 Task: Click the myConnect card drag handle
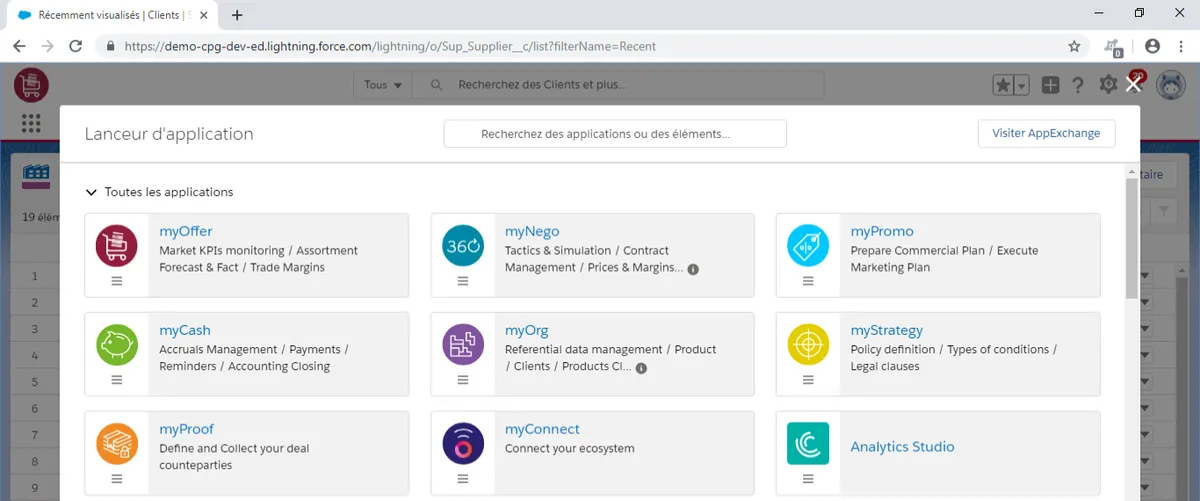[463, 479]
